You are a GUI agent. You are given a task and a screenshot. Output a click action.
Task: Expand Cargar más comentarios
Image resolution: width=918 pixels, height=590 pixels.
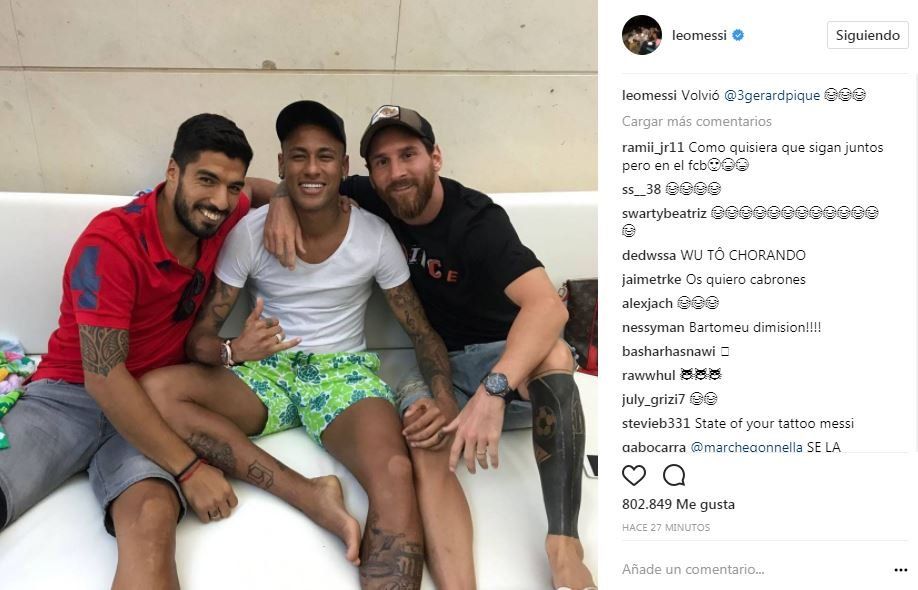(x=697, y=121)
